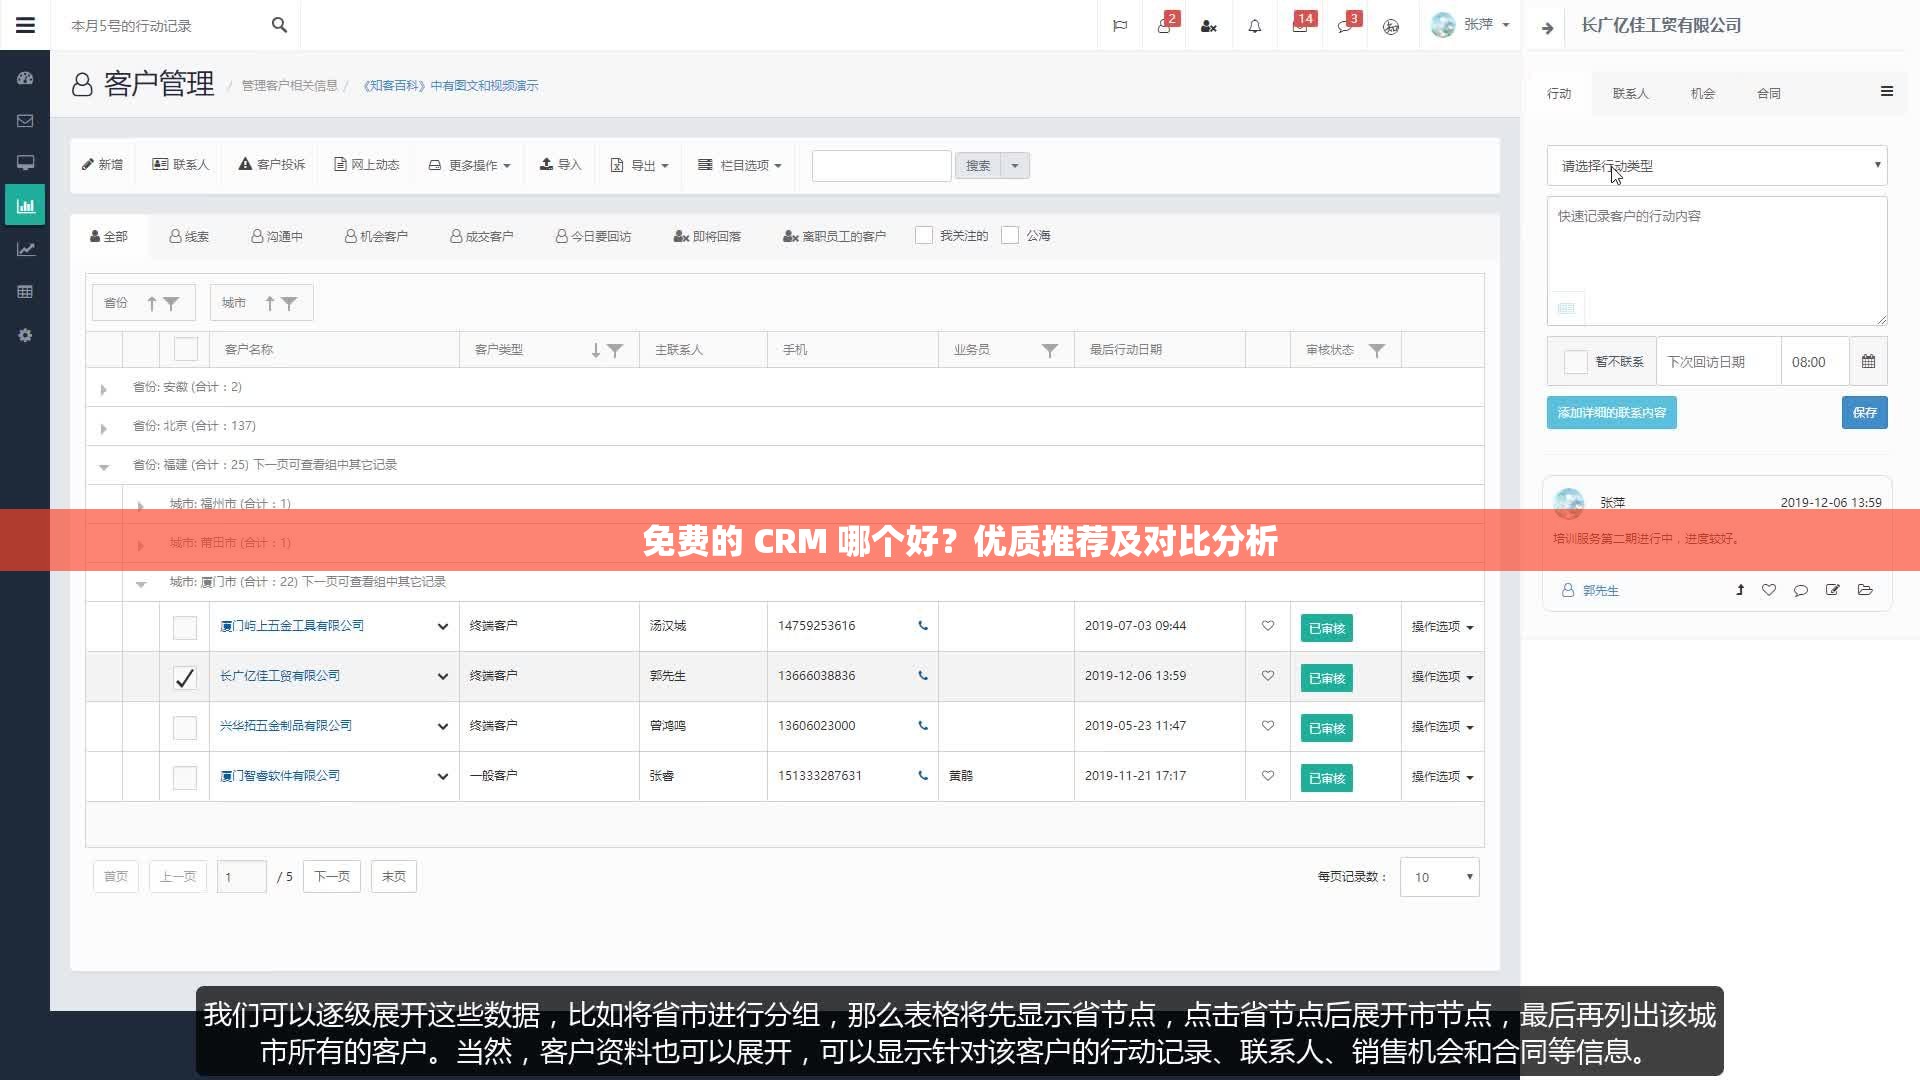1920x1080 pixels.
Task: Open the mail icon in left sidebar
Action: click(25, 121)
